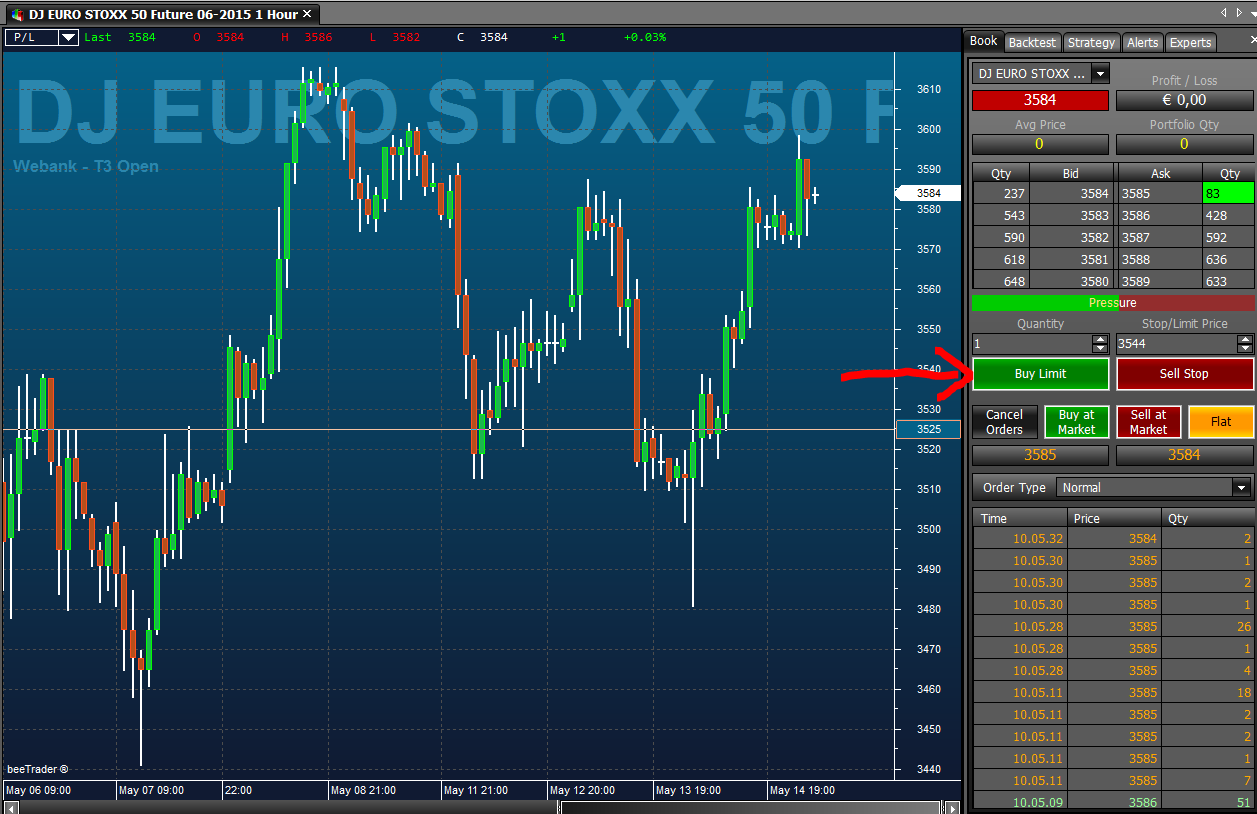
Task: Move the chart left with the scroll arrow
Action: pyautogui.click(x=10, y=807)
